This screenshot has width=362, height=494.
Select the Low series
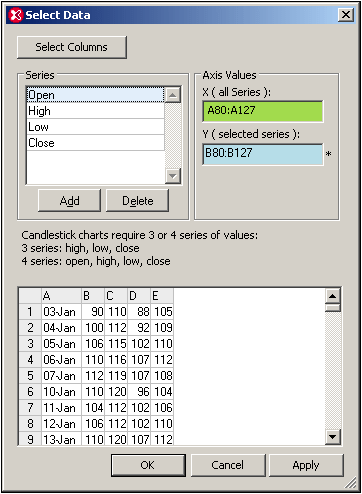coord(95,127)
